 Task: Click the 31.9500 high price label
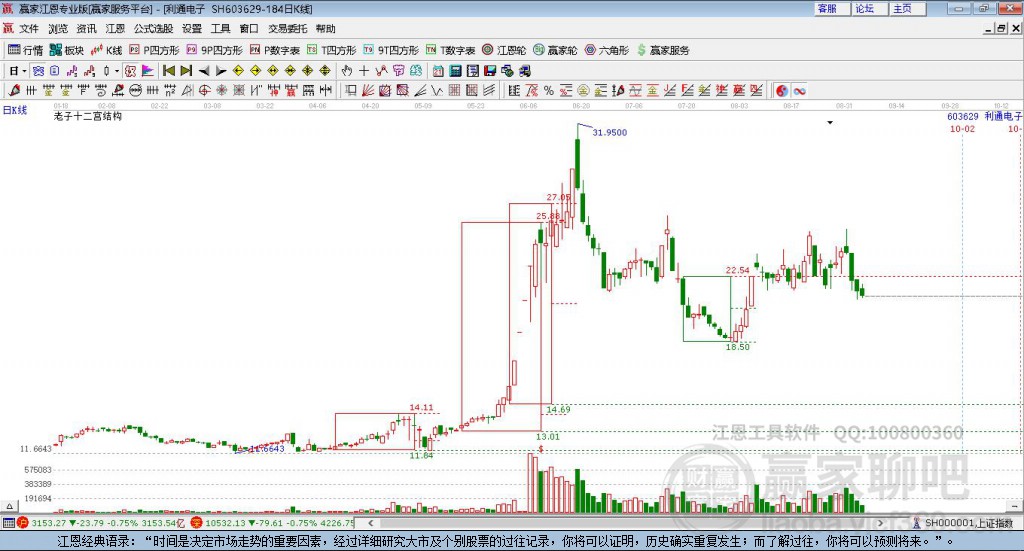609,133
